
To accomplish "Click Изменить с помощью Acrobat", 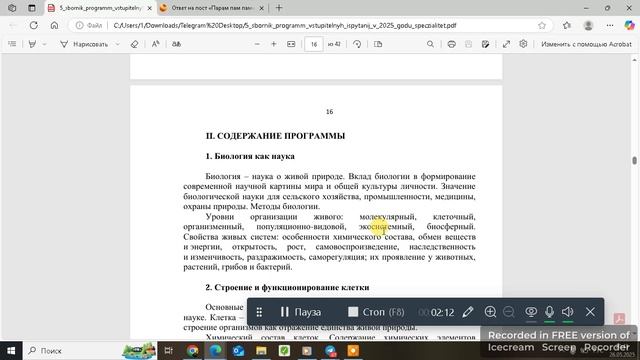I will point(586,44).
